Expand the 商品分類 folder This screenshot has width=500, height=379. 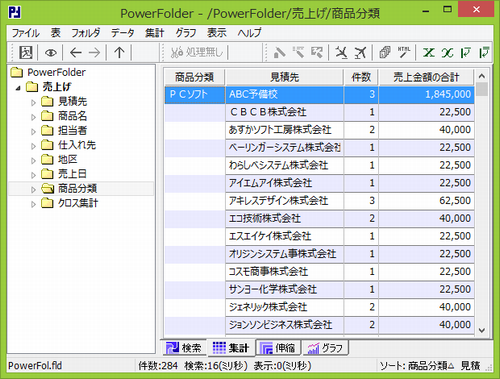tap(33, 190)
